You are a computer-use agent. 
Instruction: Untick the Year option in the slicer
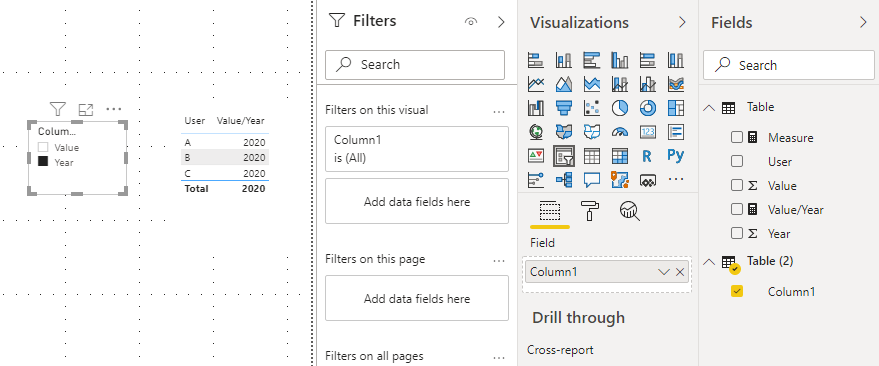43,162
